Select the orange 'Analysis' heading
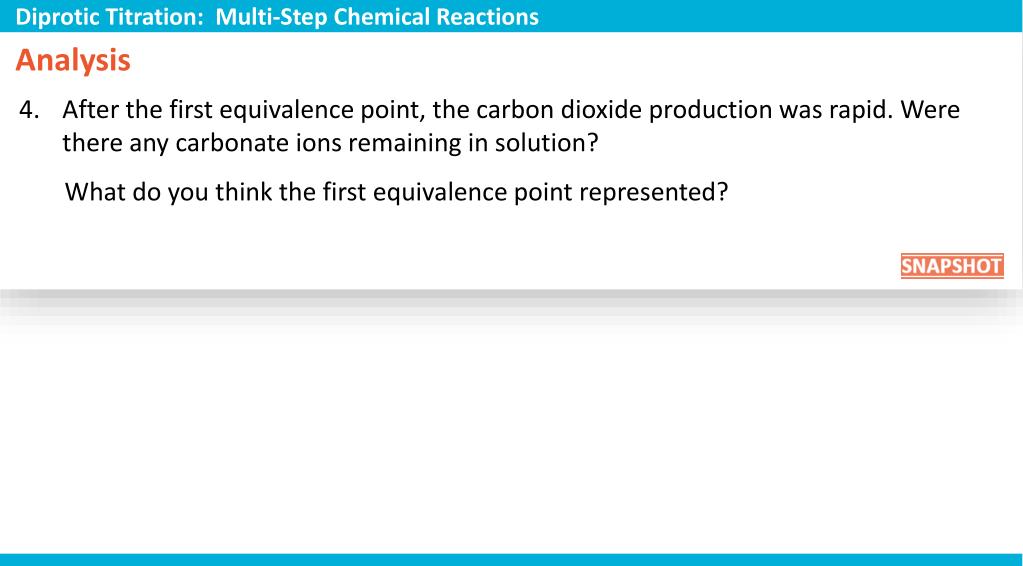1023x566 pixels. click(73, 61)
